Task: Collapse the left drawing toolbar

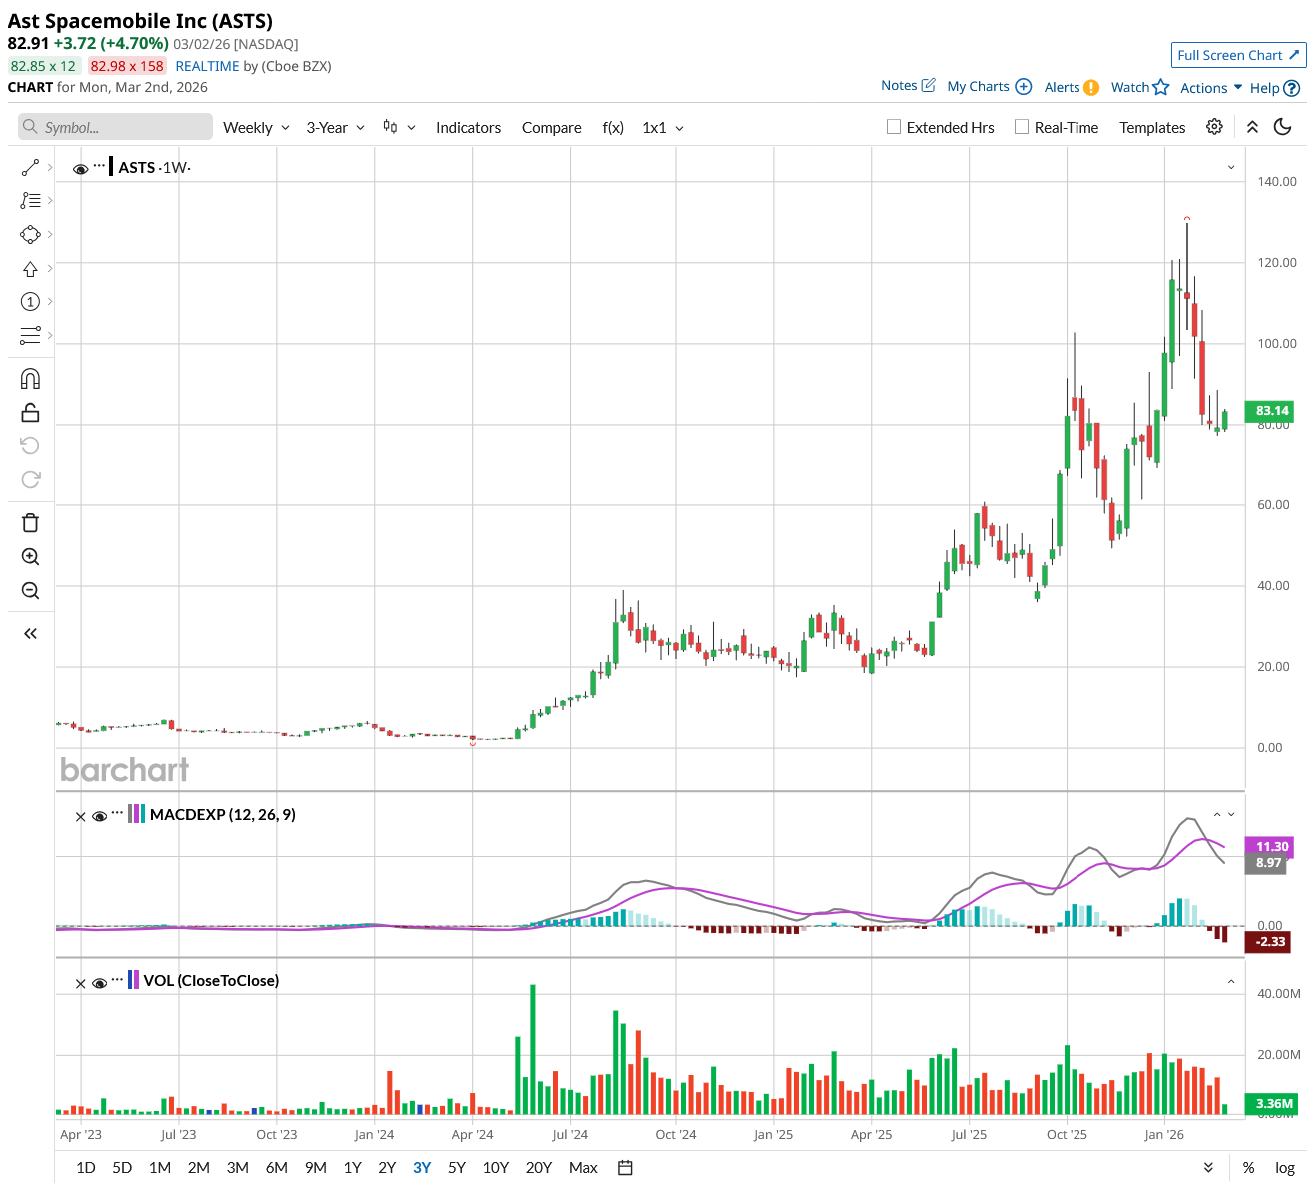Action: tap(30, 633)
